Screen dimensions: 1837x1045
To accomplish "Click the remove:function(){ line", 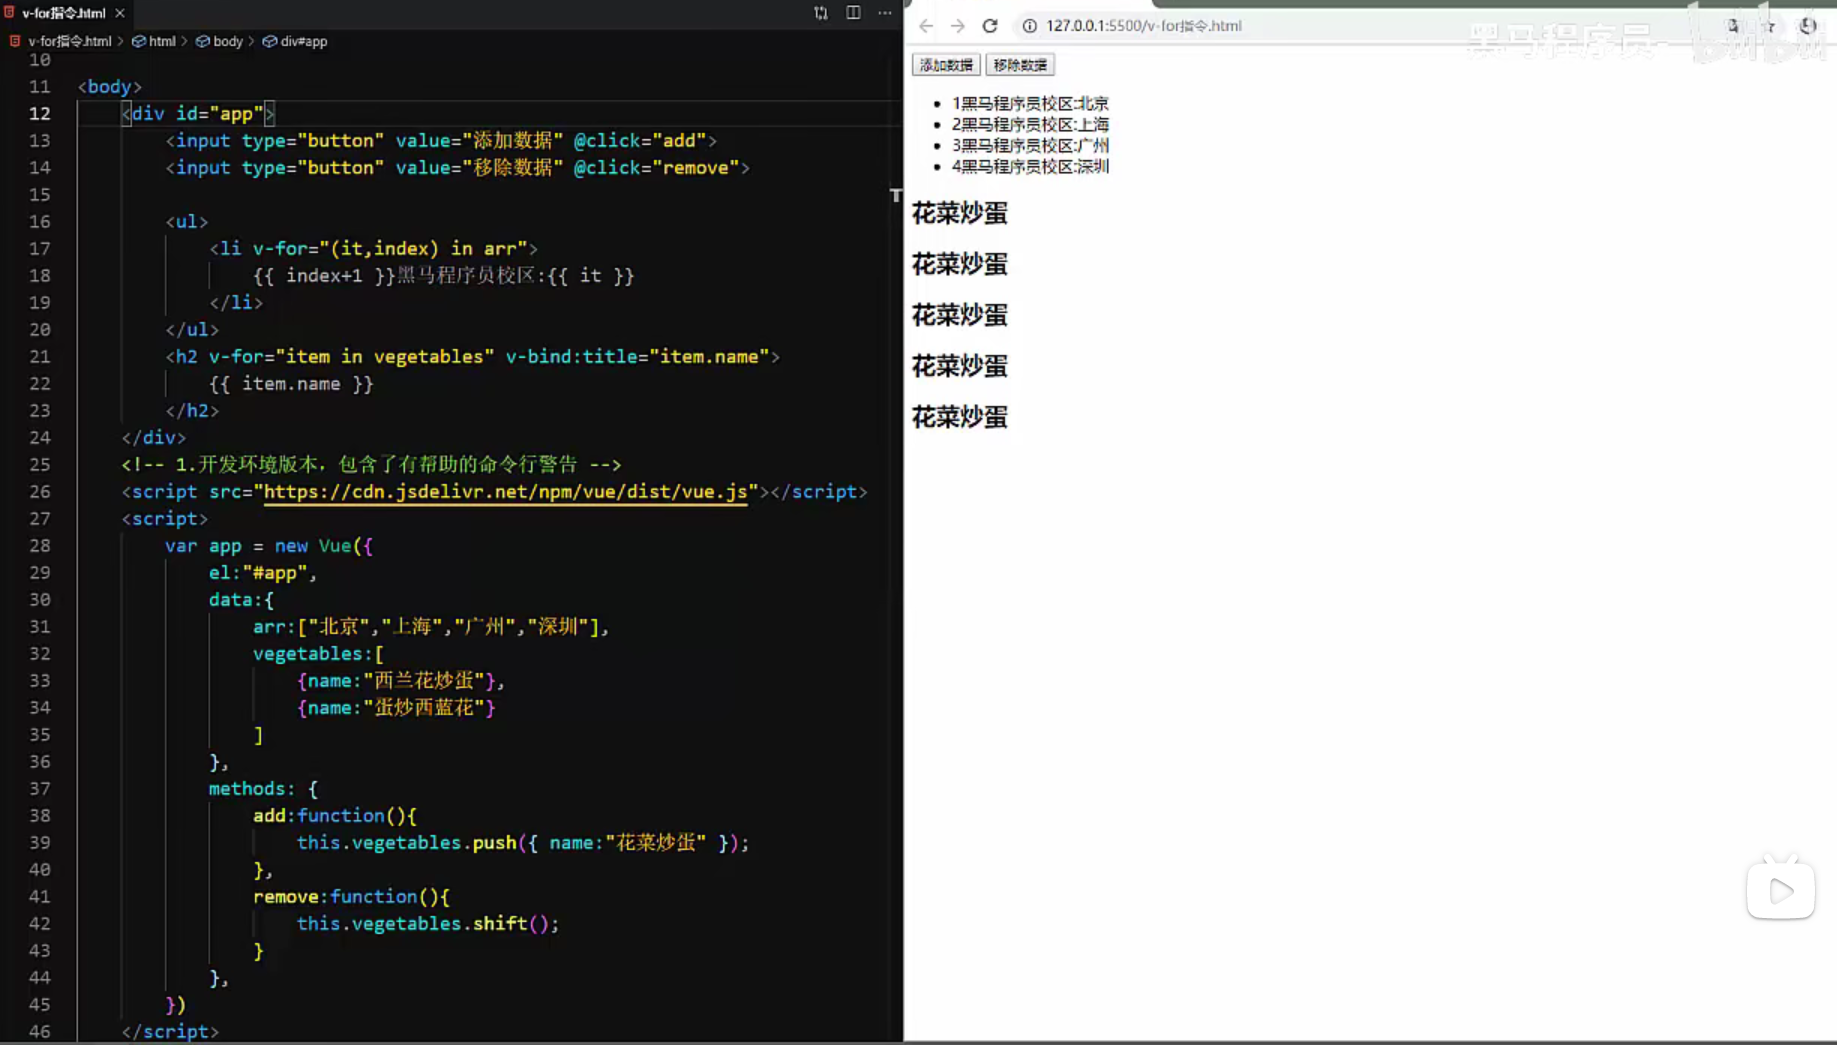I will tap(351, 897).
